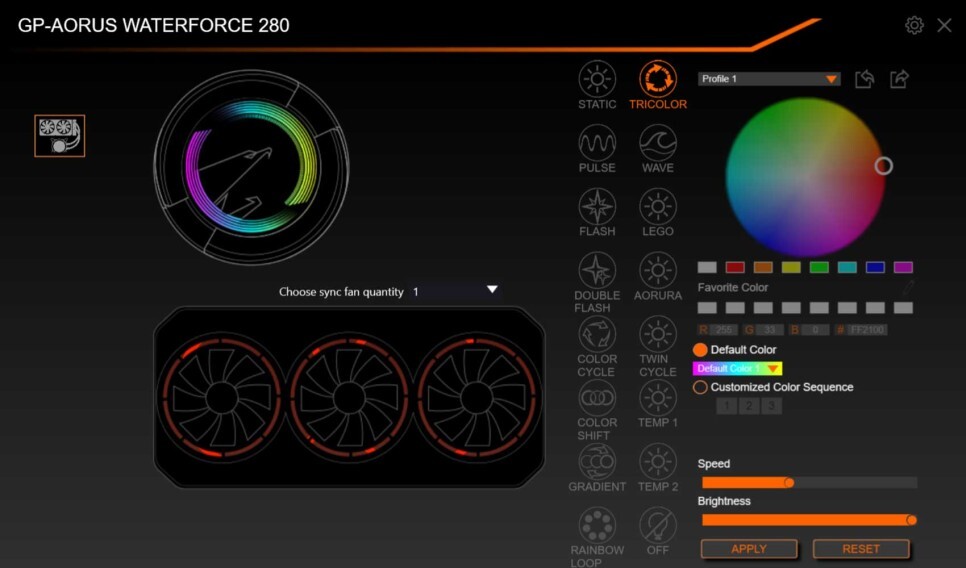Expand the sync fan quantity dropdown
The image size is (966, 568).
(x=455, y=291)
